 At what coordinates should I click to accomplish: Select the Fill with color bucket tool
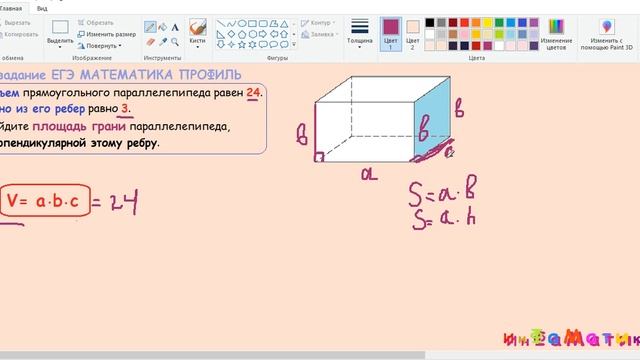[162, 27]
